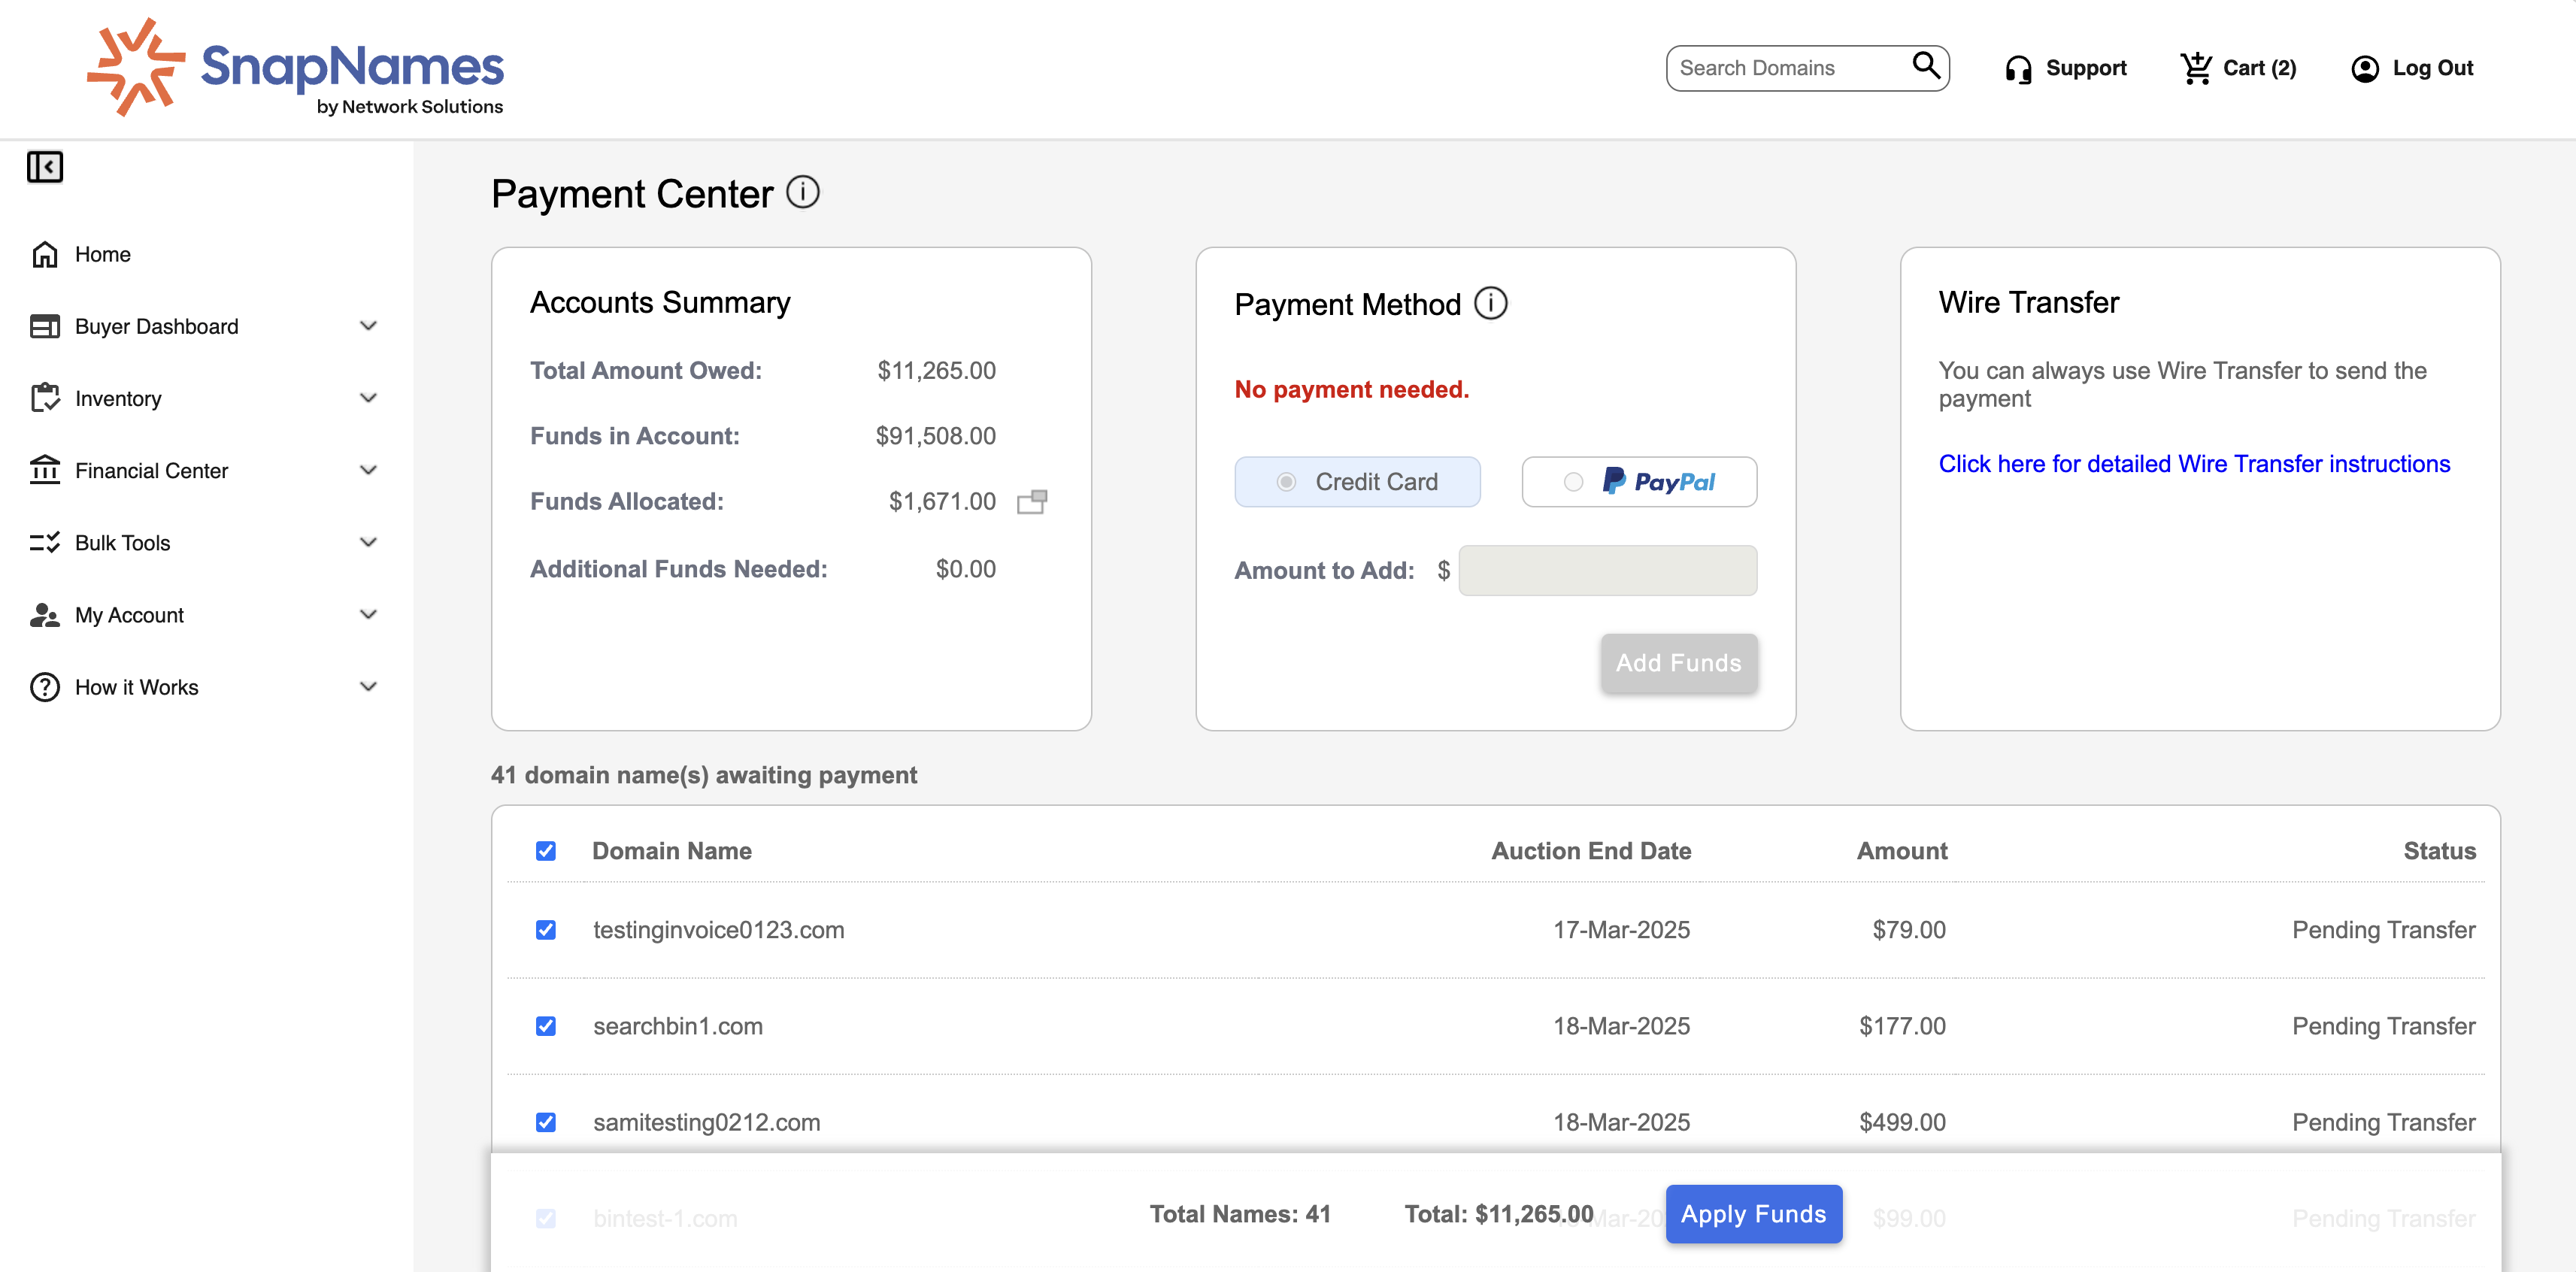
Task: Click the Amount to Add field
Action: point(1608,570)
